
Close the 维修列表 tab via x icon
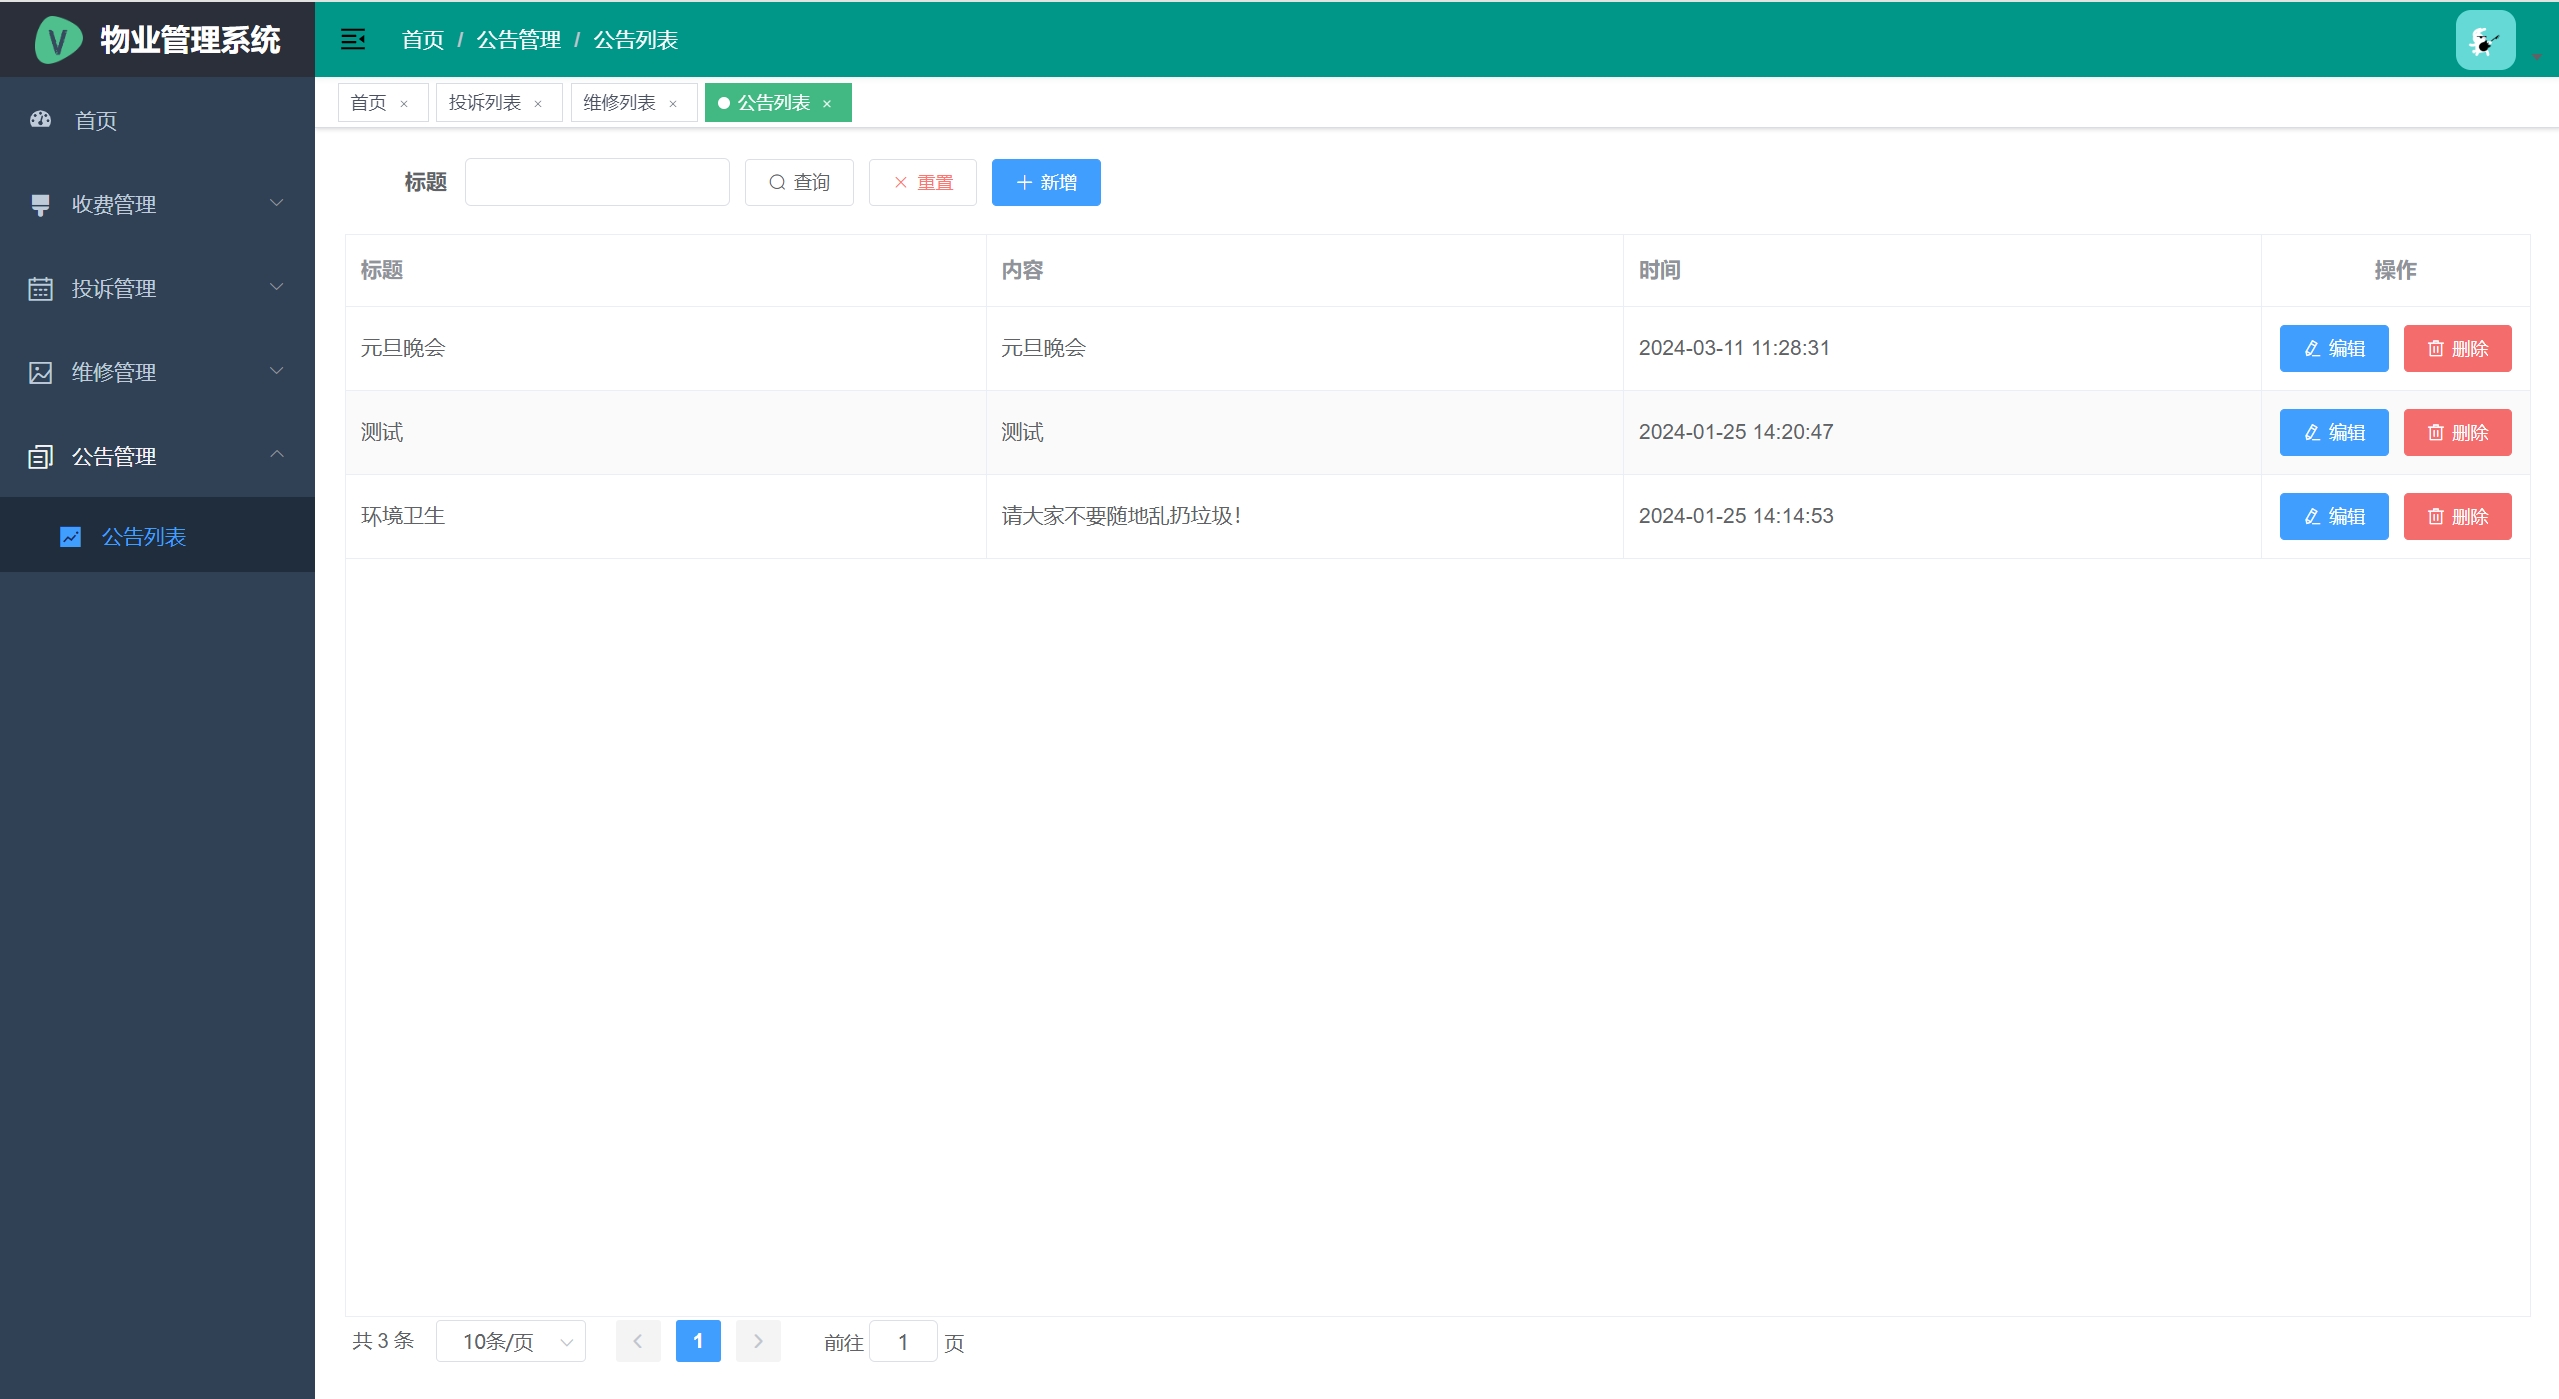[x=673, y=104]
